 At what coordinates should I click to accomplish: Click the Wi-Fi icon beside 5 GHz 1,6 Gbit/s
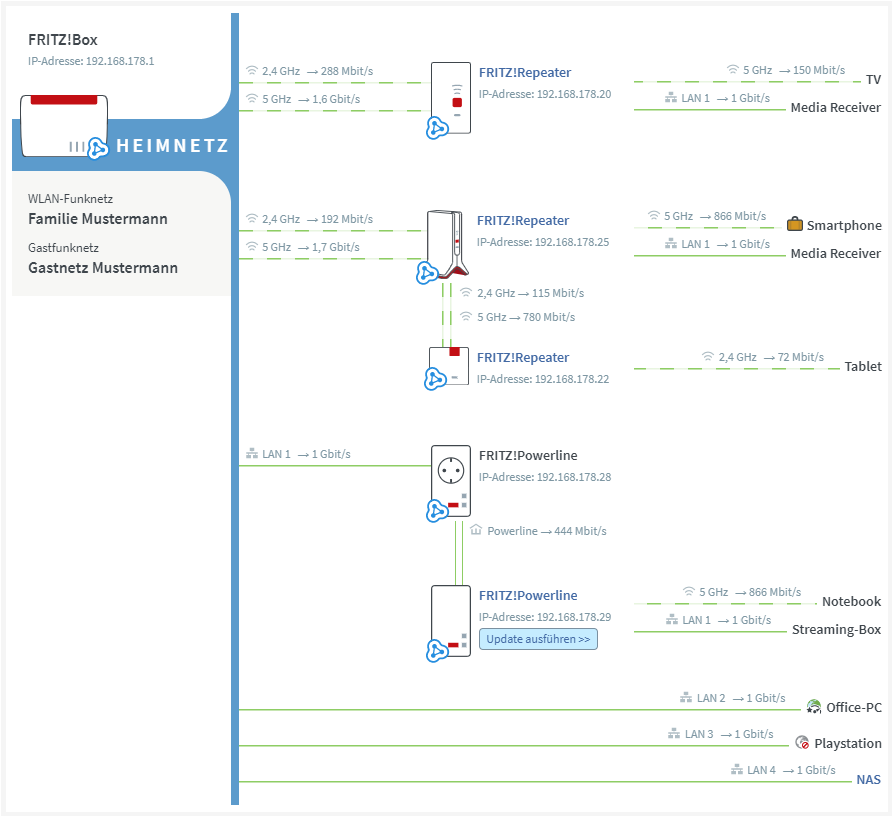[251, 98]
